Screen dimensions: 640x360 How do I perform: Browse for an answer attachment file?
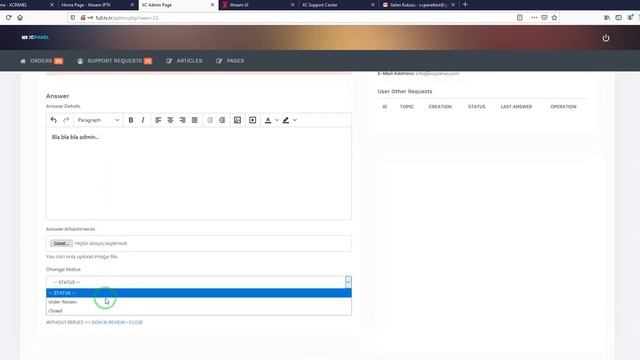pyautogui.click(x=61, y=243)
